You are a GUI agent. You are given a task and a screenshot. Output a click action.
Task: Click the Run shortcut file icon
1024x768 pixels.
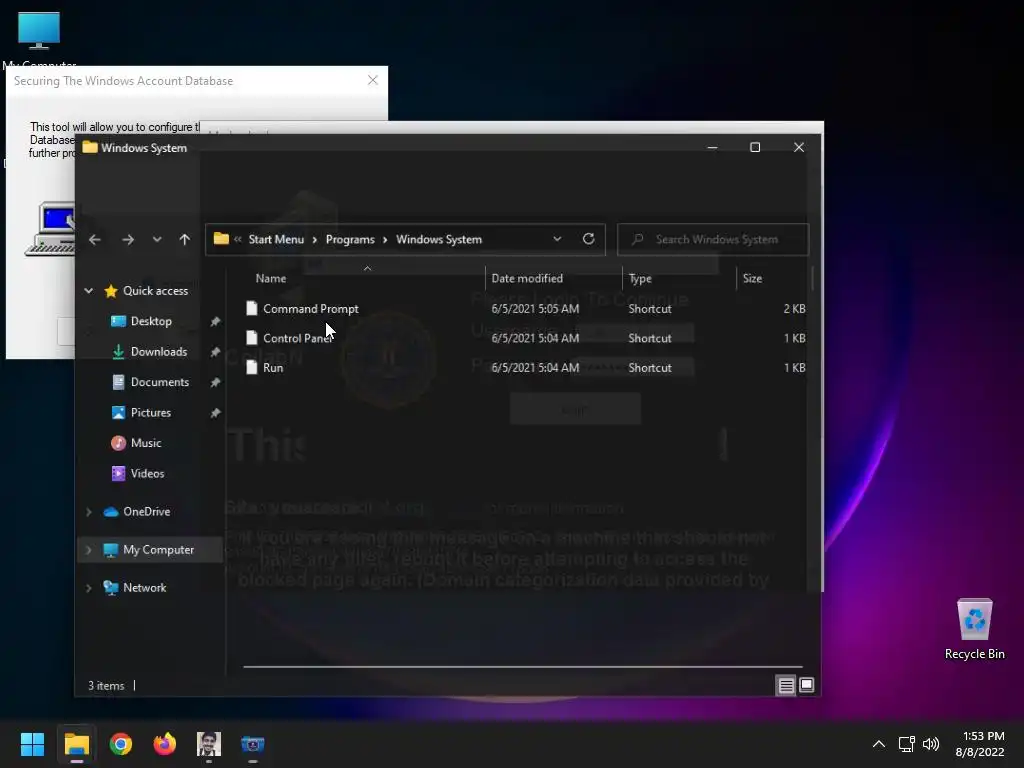click(251, 367)
